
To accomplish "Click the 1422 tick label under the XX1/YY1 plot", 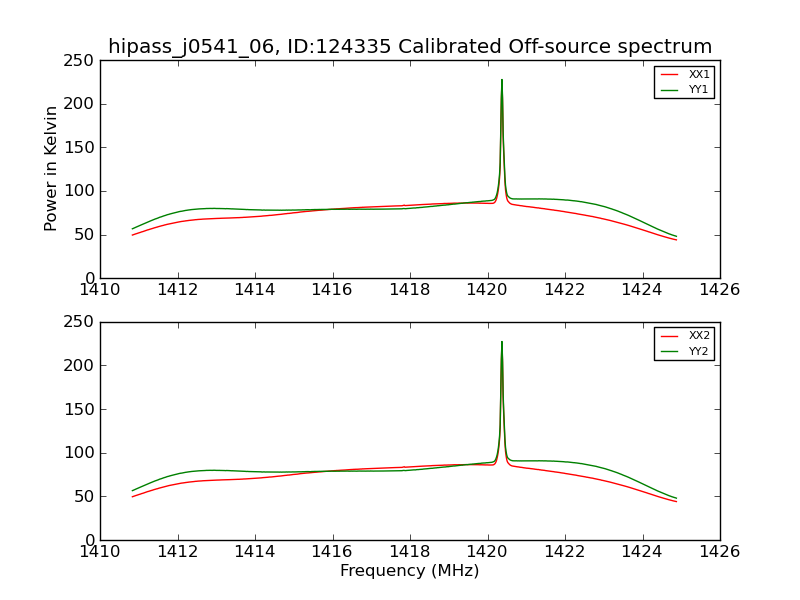I will [x=565, y=290].
